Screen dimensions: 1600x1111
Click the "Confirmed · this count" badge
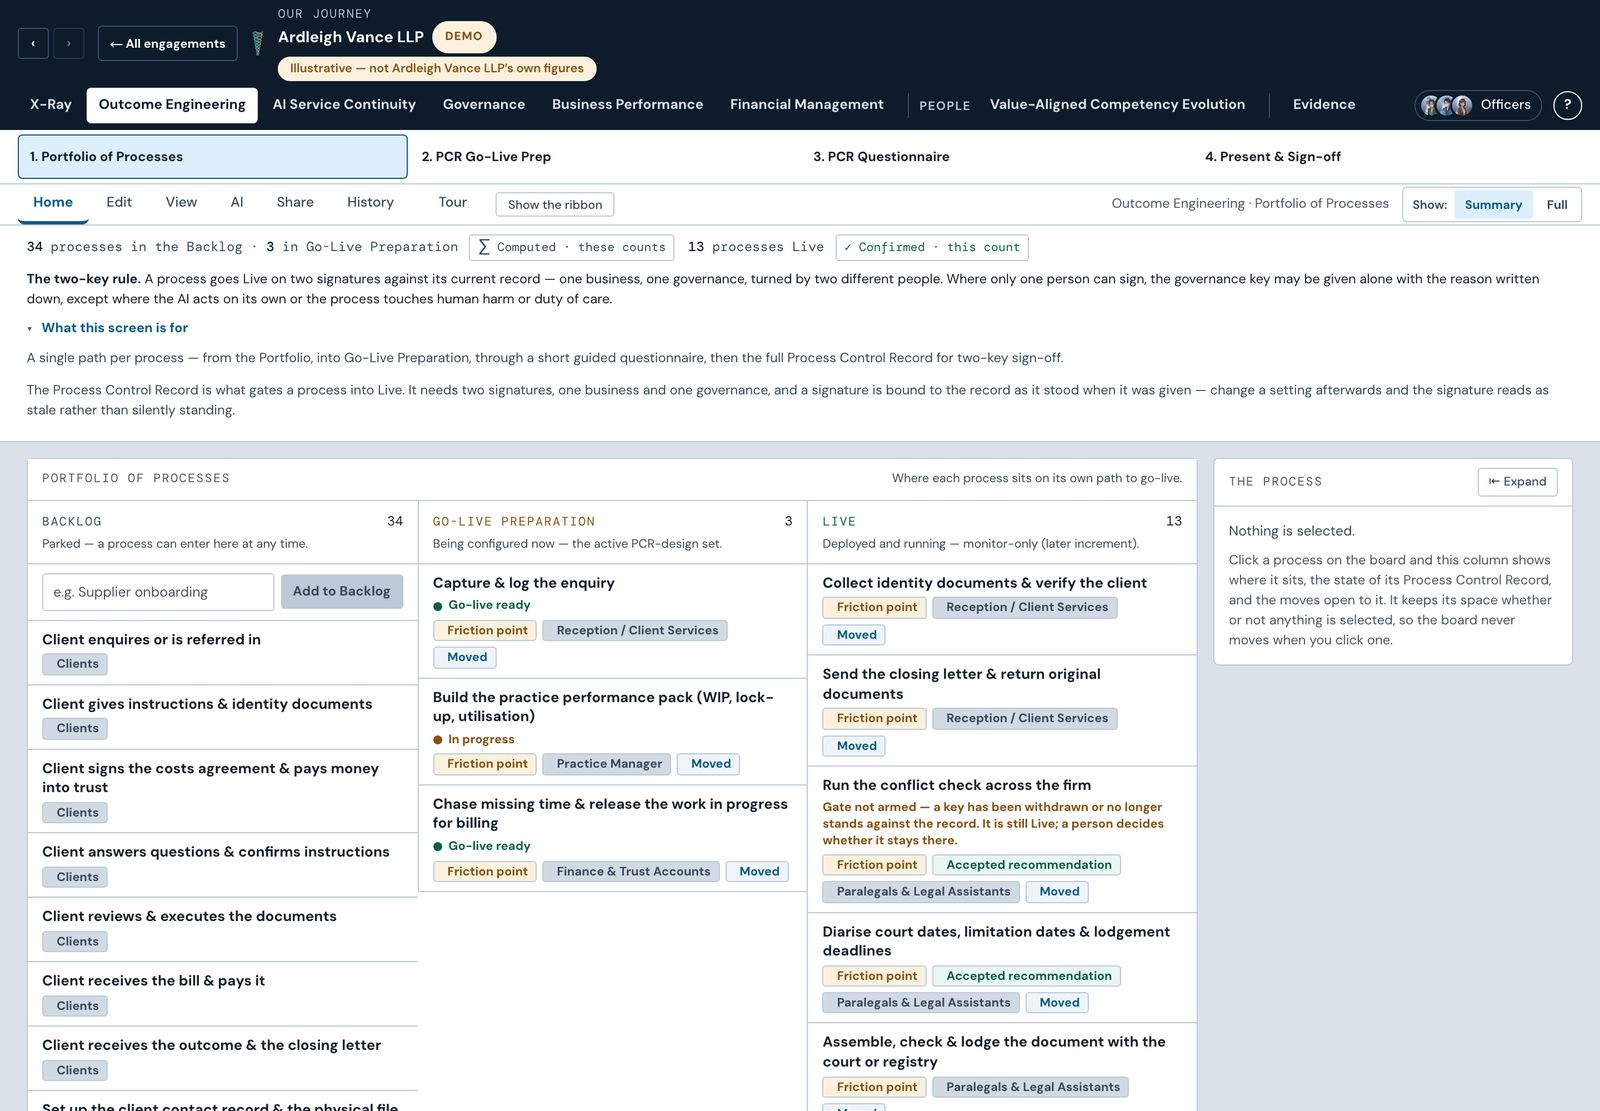pos(932,248)
